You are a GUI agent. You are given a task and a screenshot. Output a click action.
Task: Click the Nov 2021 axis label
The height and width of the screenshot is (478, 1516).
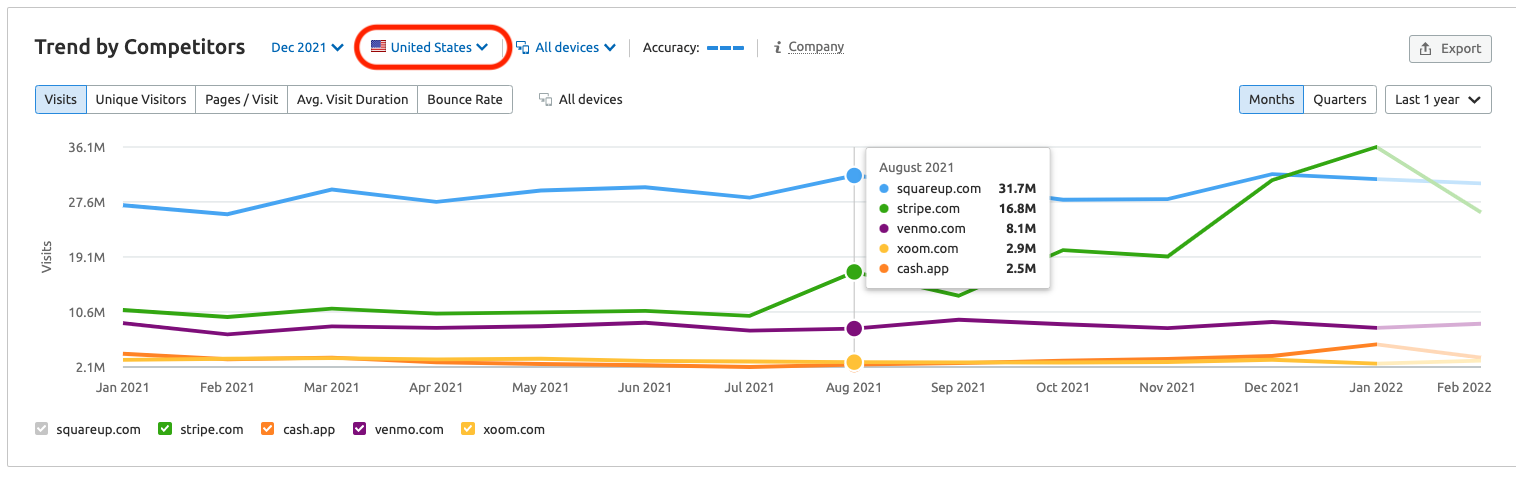tap(1167, 387)
